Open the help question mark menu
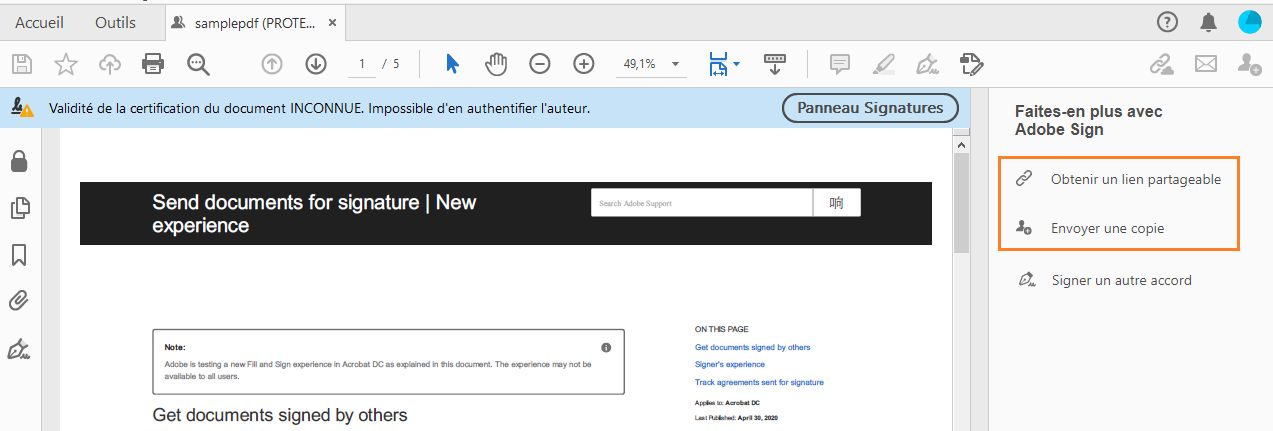Image resolution: width=1273 pixels, height=431 pixels. point(1167,22)
